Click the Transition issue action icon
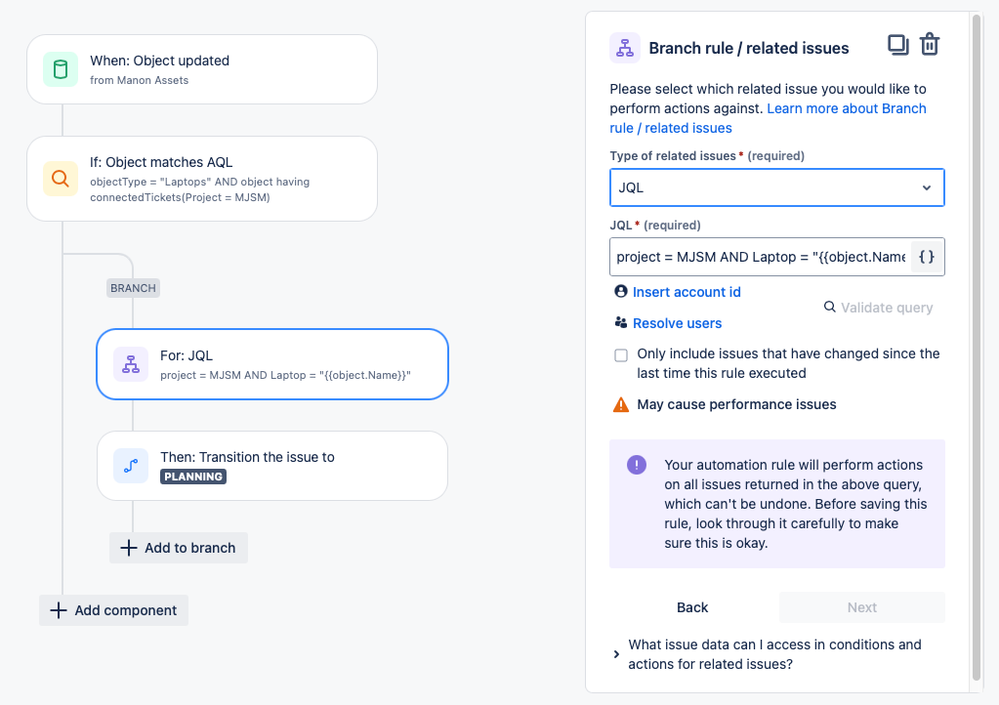 click(131, 466)
